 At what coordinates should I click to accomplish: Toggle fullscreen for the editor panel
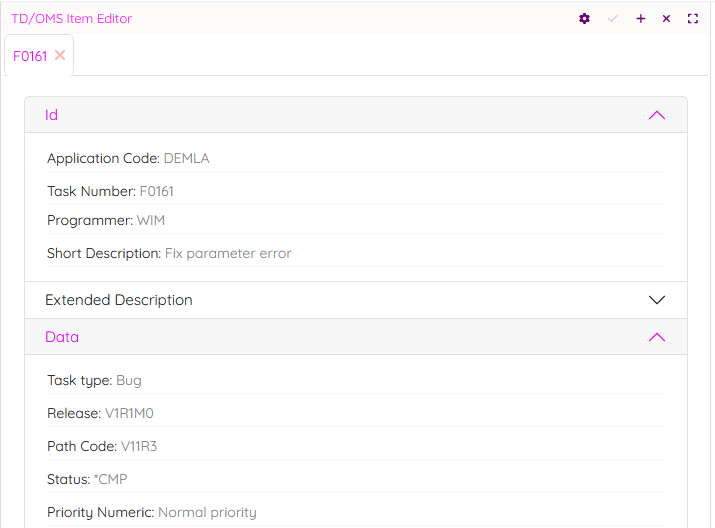tap(693, 19)
